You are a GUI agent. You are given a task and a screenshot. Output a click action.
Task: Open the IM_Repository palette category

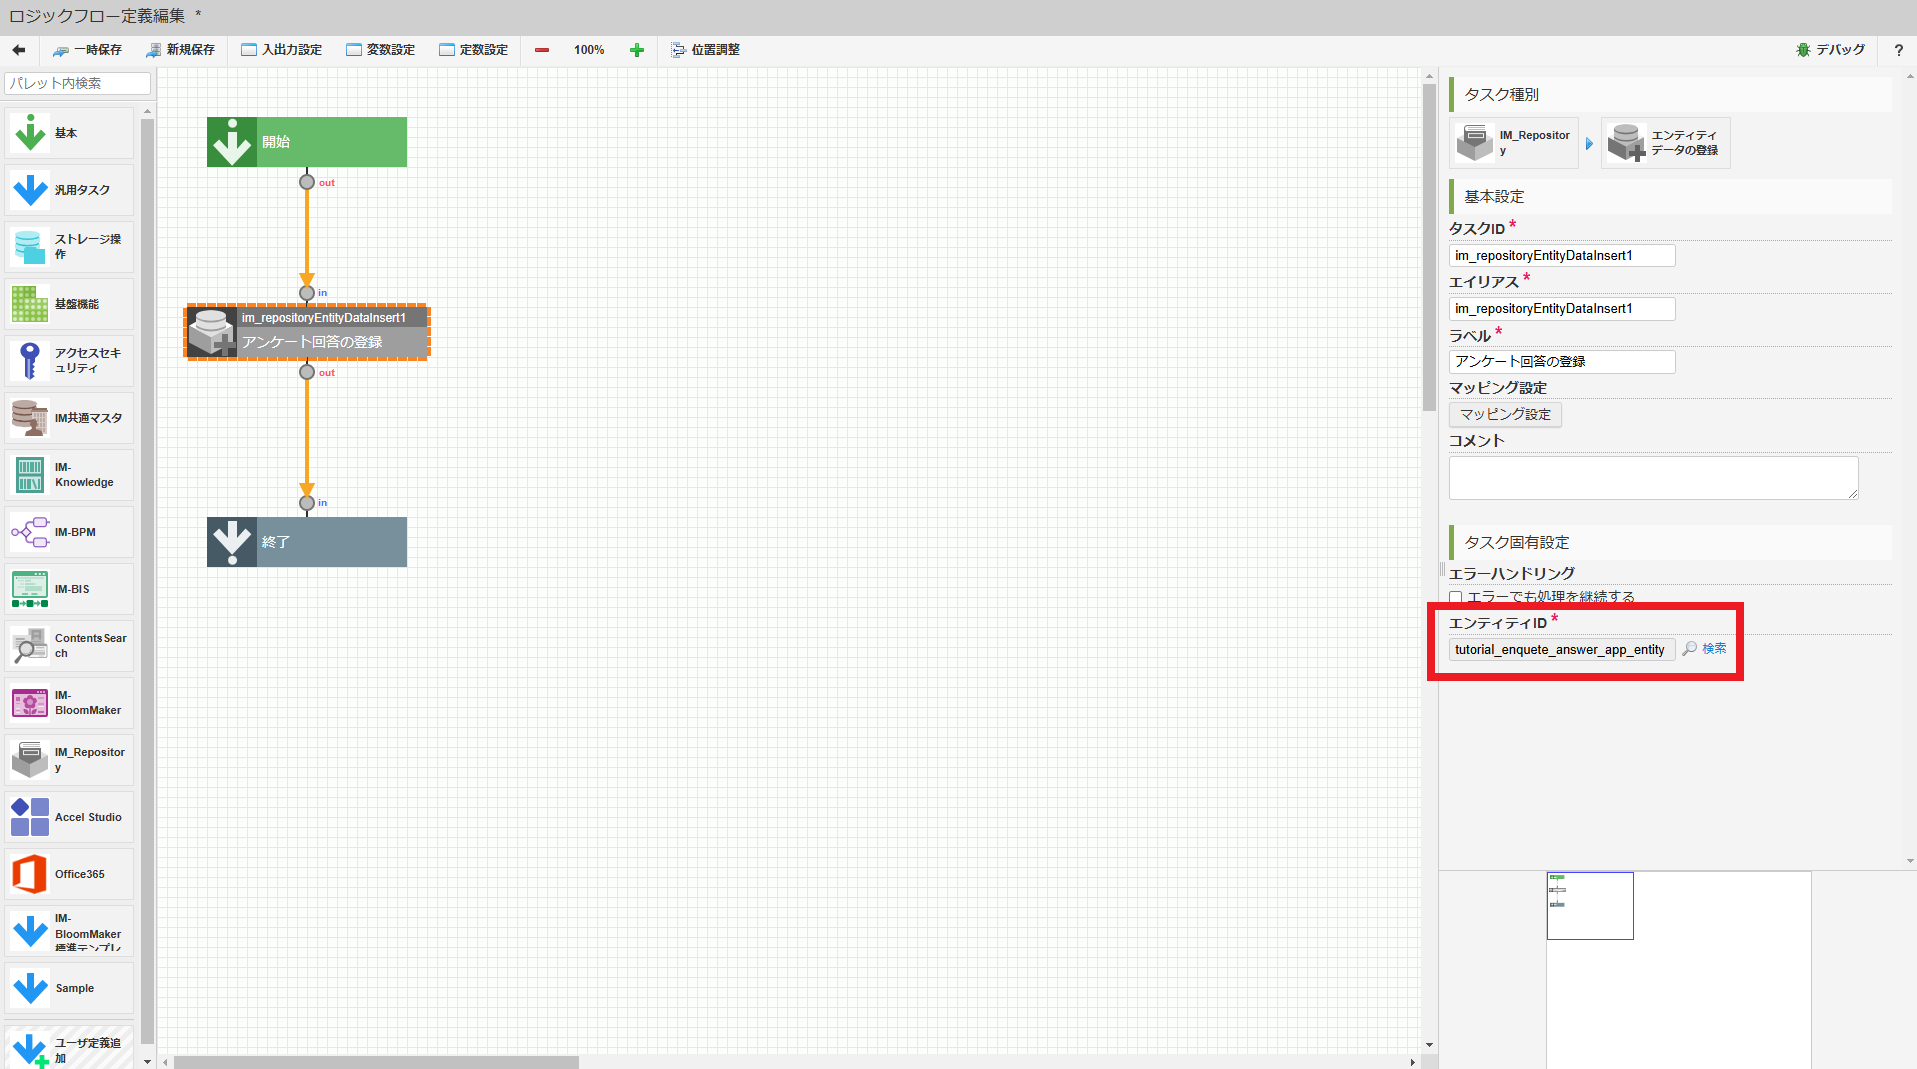(x=68, y=759)
